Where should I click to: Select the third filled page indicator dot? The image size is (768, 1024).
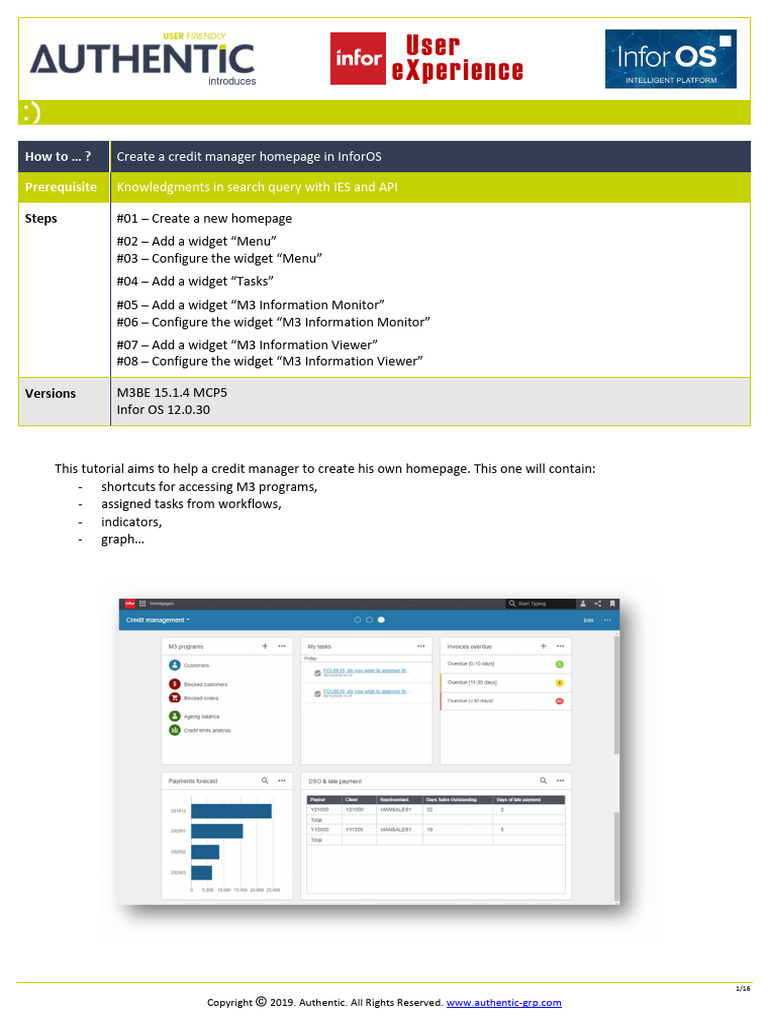[x=381, y=620]
